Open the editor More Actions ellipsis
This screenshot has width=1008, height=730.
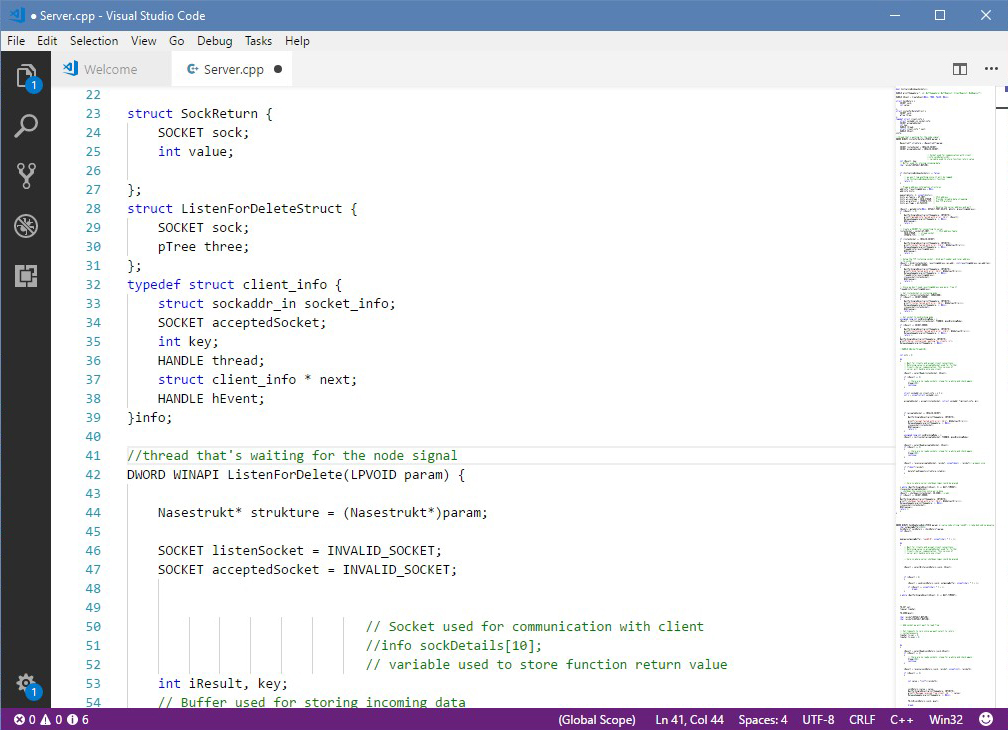pos(991,69)
